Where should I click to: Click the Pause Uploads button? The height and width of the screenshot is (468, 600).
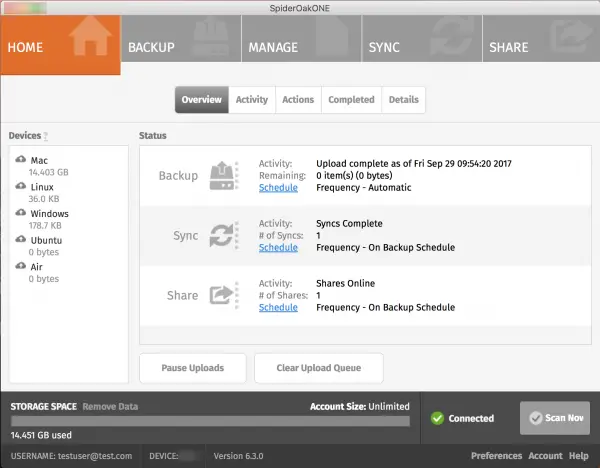(x=193, y=368)
